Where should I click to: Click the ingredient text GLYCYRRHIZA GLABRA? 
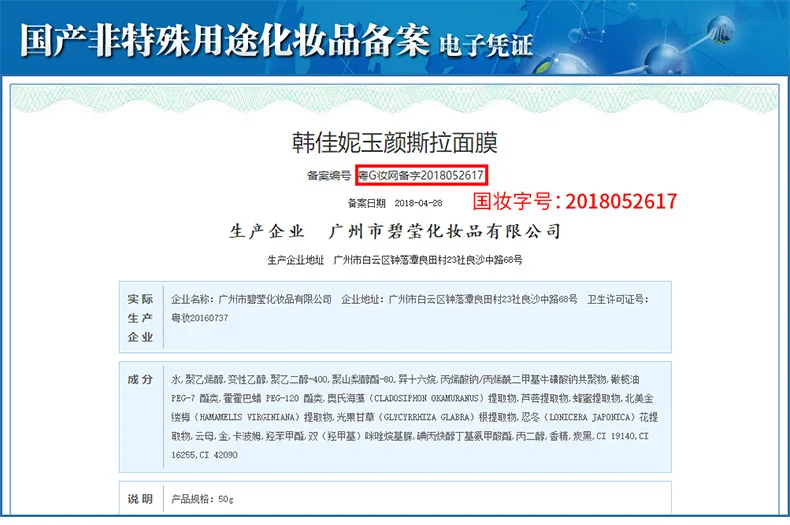click(429, 417)
